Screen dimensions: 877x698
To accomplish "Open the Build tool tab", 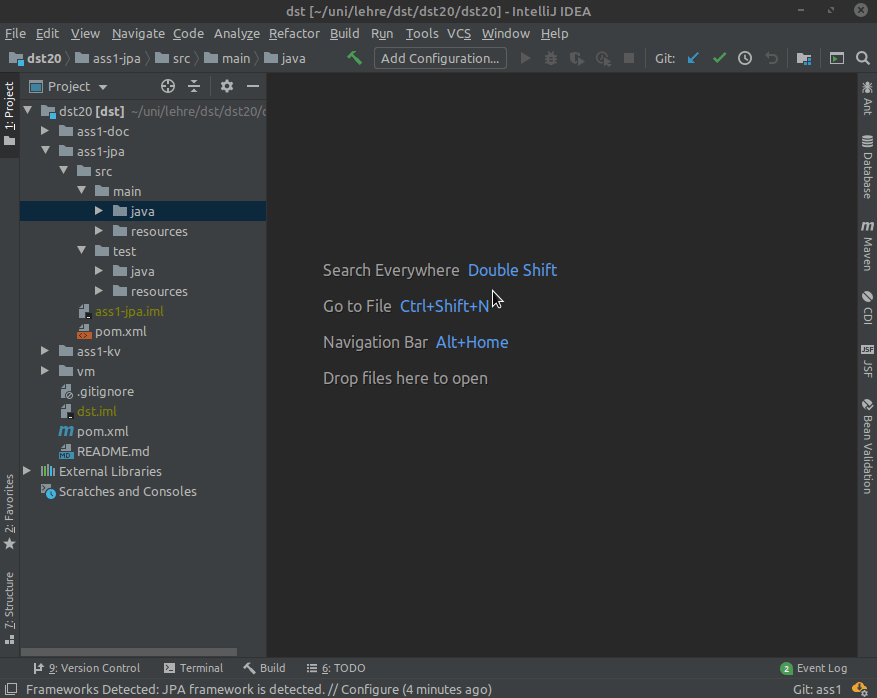I will point(265,668).
